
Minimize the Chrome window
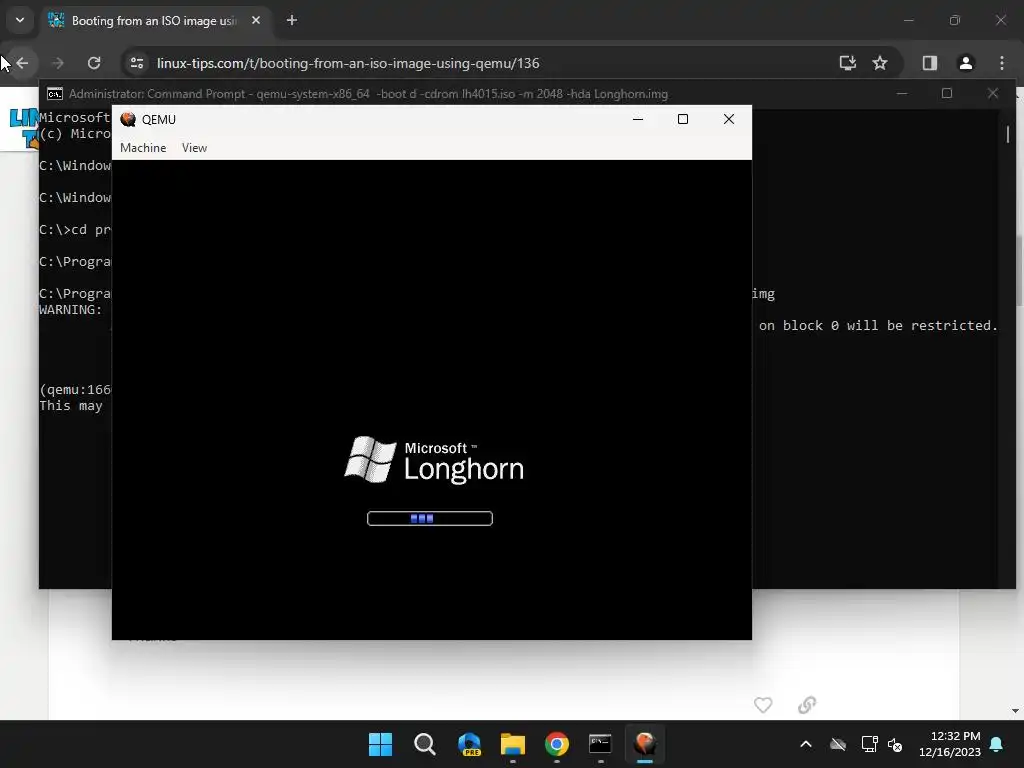tap(908, 20)
